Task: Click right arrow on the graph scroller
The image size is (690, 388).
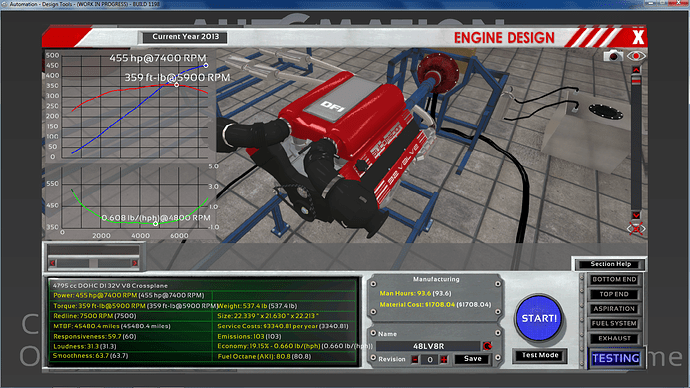Action: [134, 263]
